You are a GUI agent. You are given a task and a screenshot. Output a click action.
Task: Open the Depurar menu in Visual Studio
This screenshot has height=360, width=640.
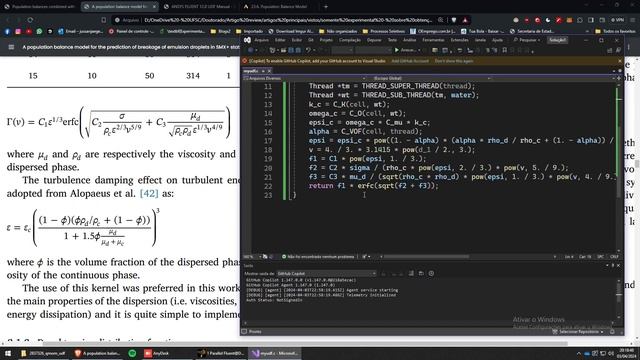point(374,40)
